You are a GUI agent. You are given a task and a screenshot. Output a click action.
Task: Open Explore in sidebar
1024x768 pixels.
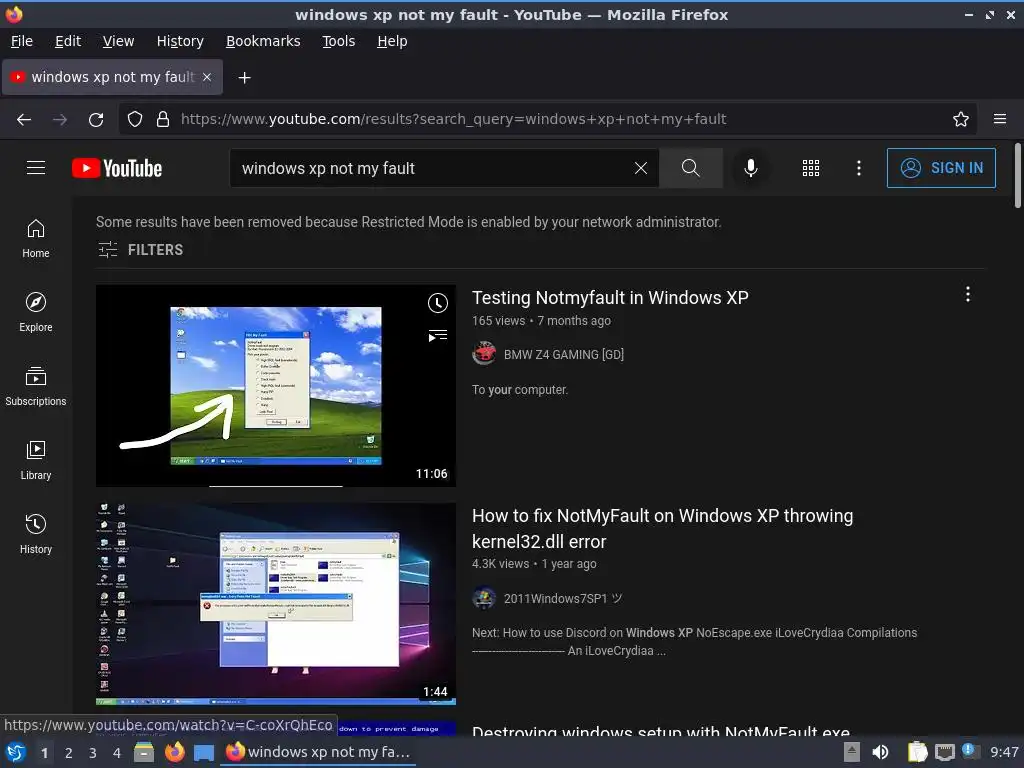(36, 312)
